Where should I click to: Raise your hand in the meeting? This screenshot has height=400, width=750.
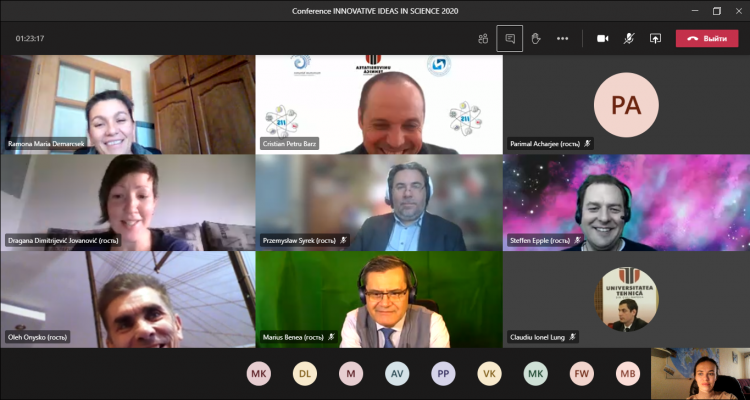point(536,38)
